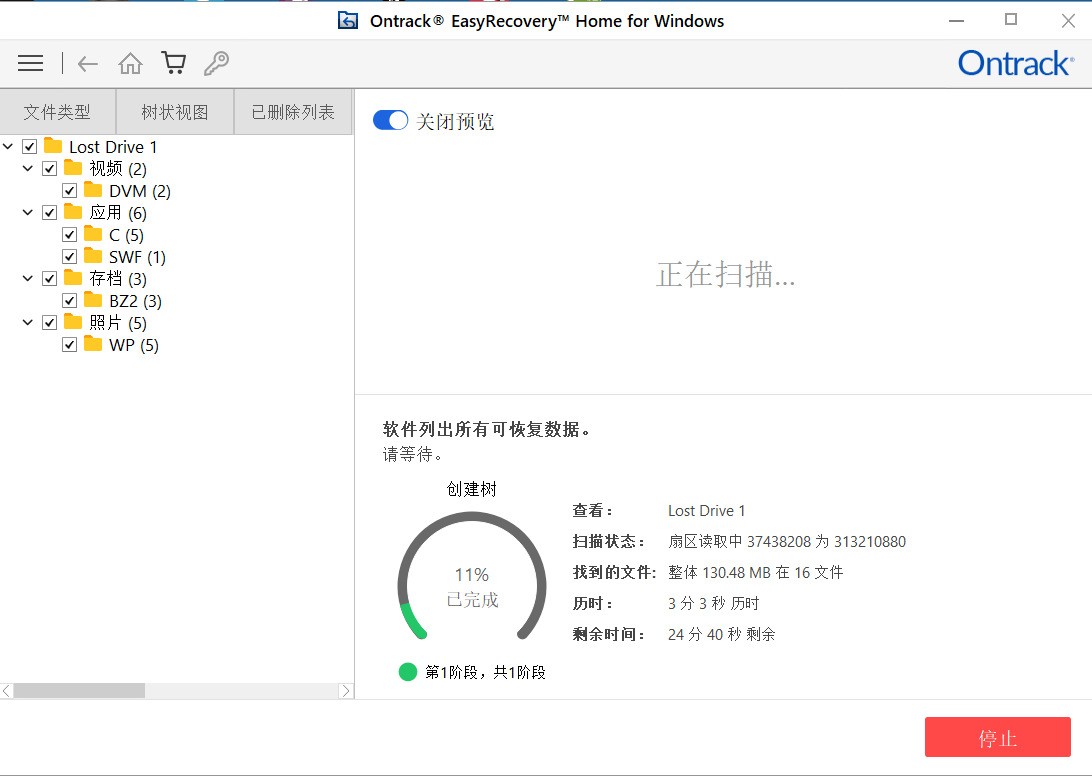Open the hamburger menu
The image size is (1092, 776).
click(30, 62)
